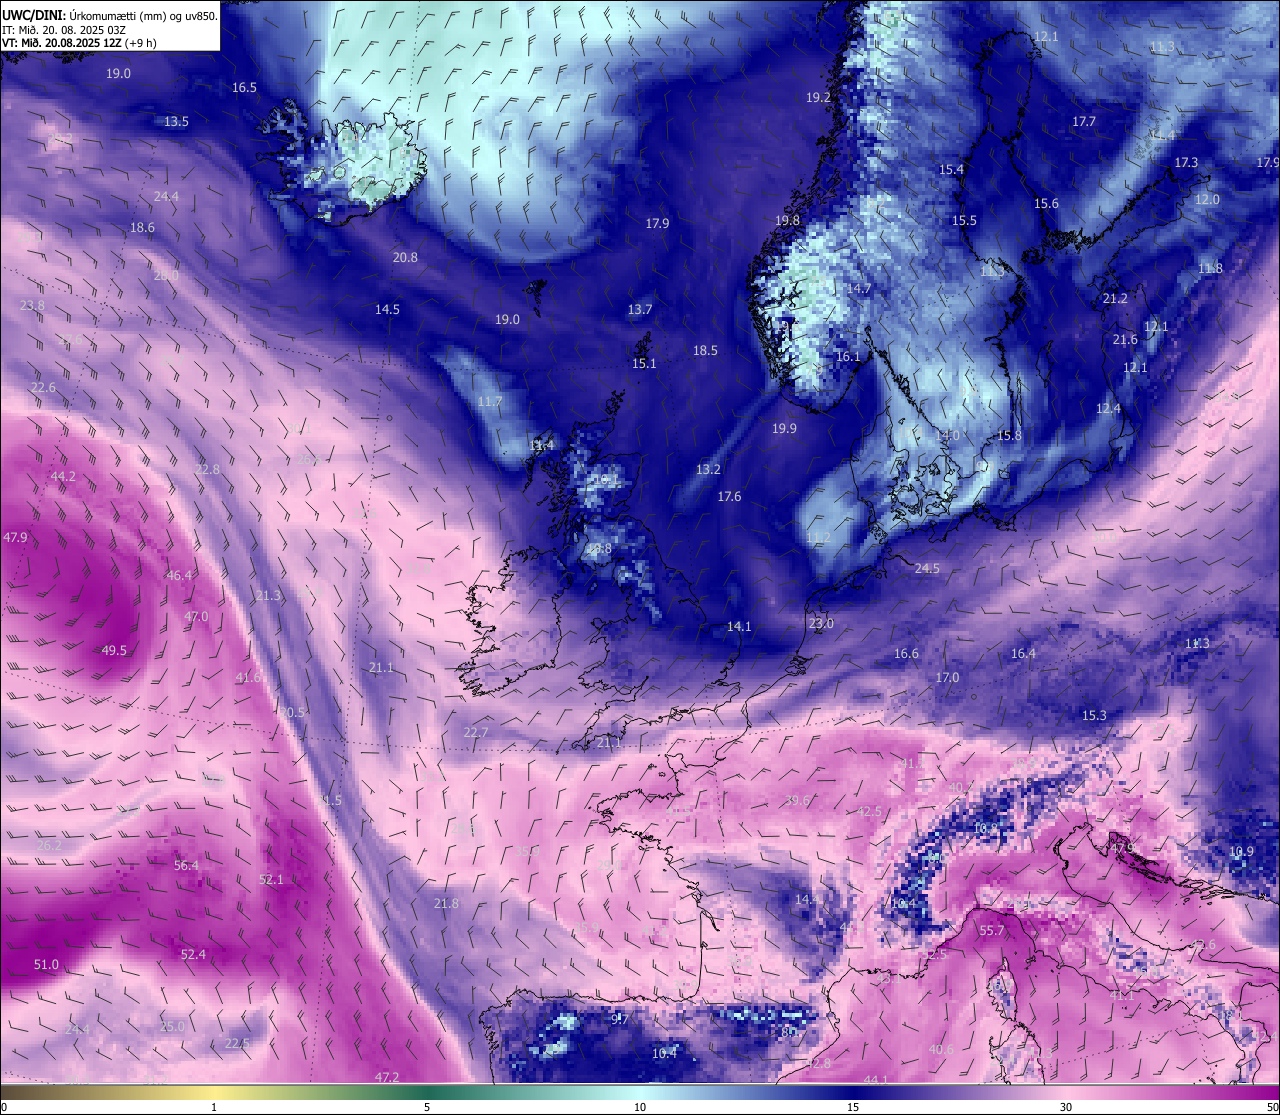The image size is (1280, 1115).
Task: Click the 10 tick label on the color scale
Action: click(640, 1107)
